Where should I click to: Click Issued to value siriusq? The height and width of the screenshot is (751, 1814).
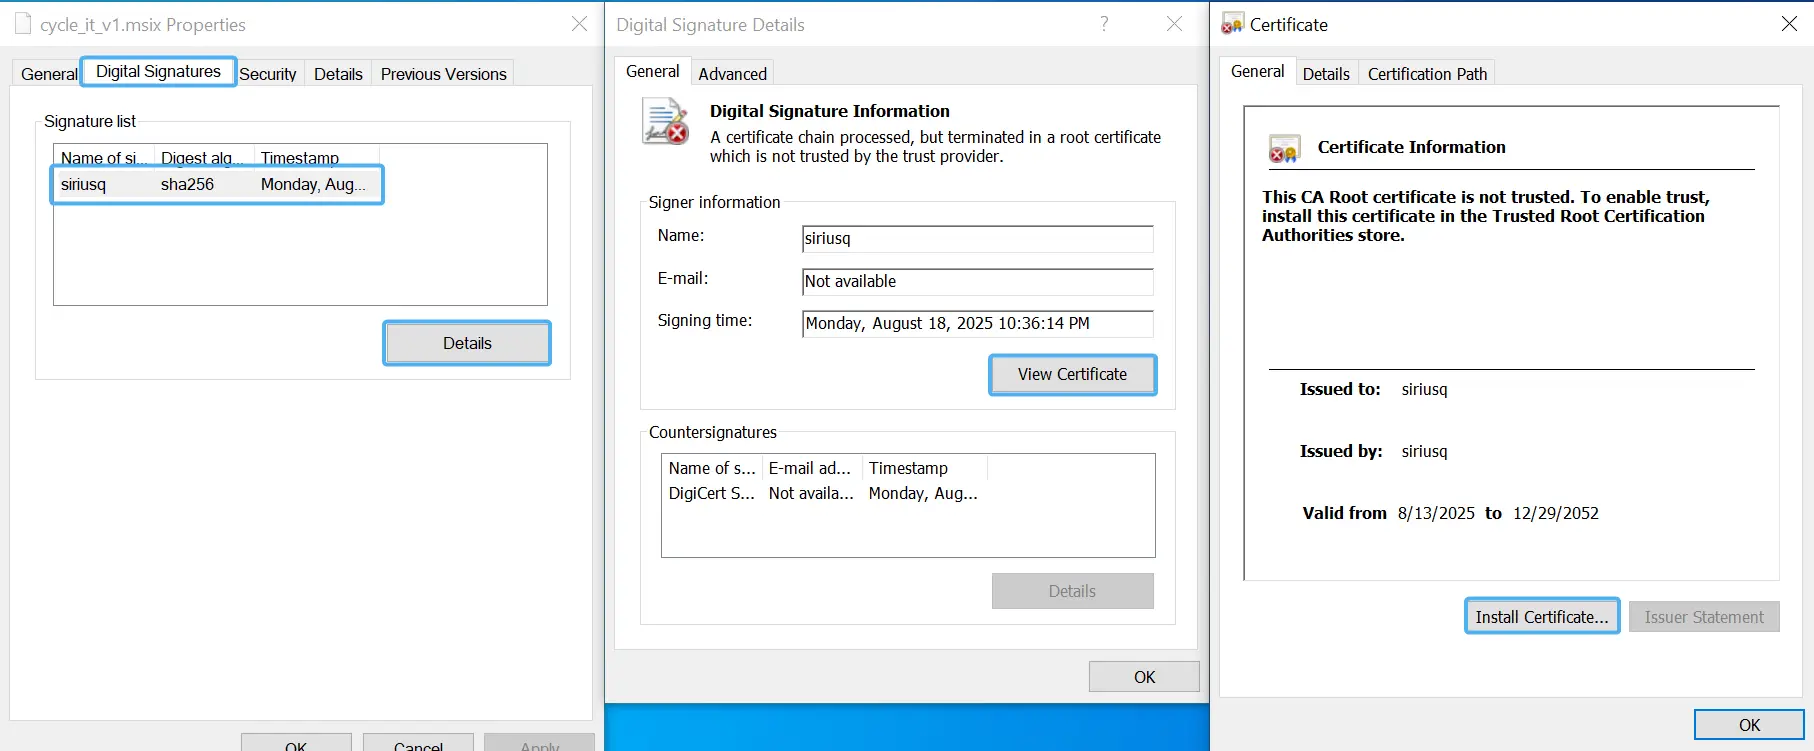1424,389
